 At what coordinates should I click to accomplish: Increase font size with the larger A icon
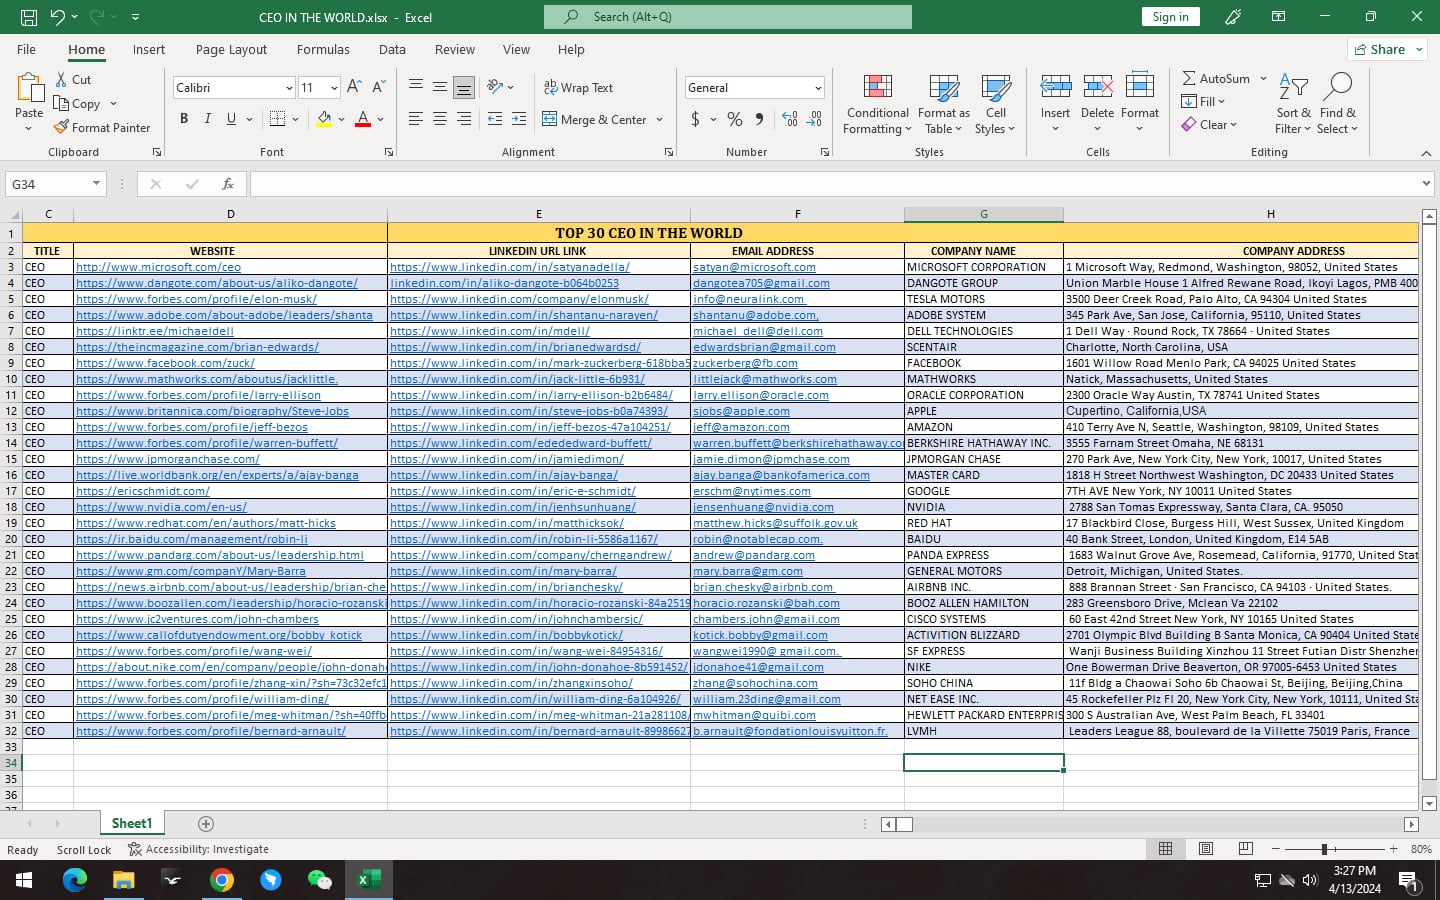click(x=354, y=87)
